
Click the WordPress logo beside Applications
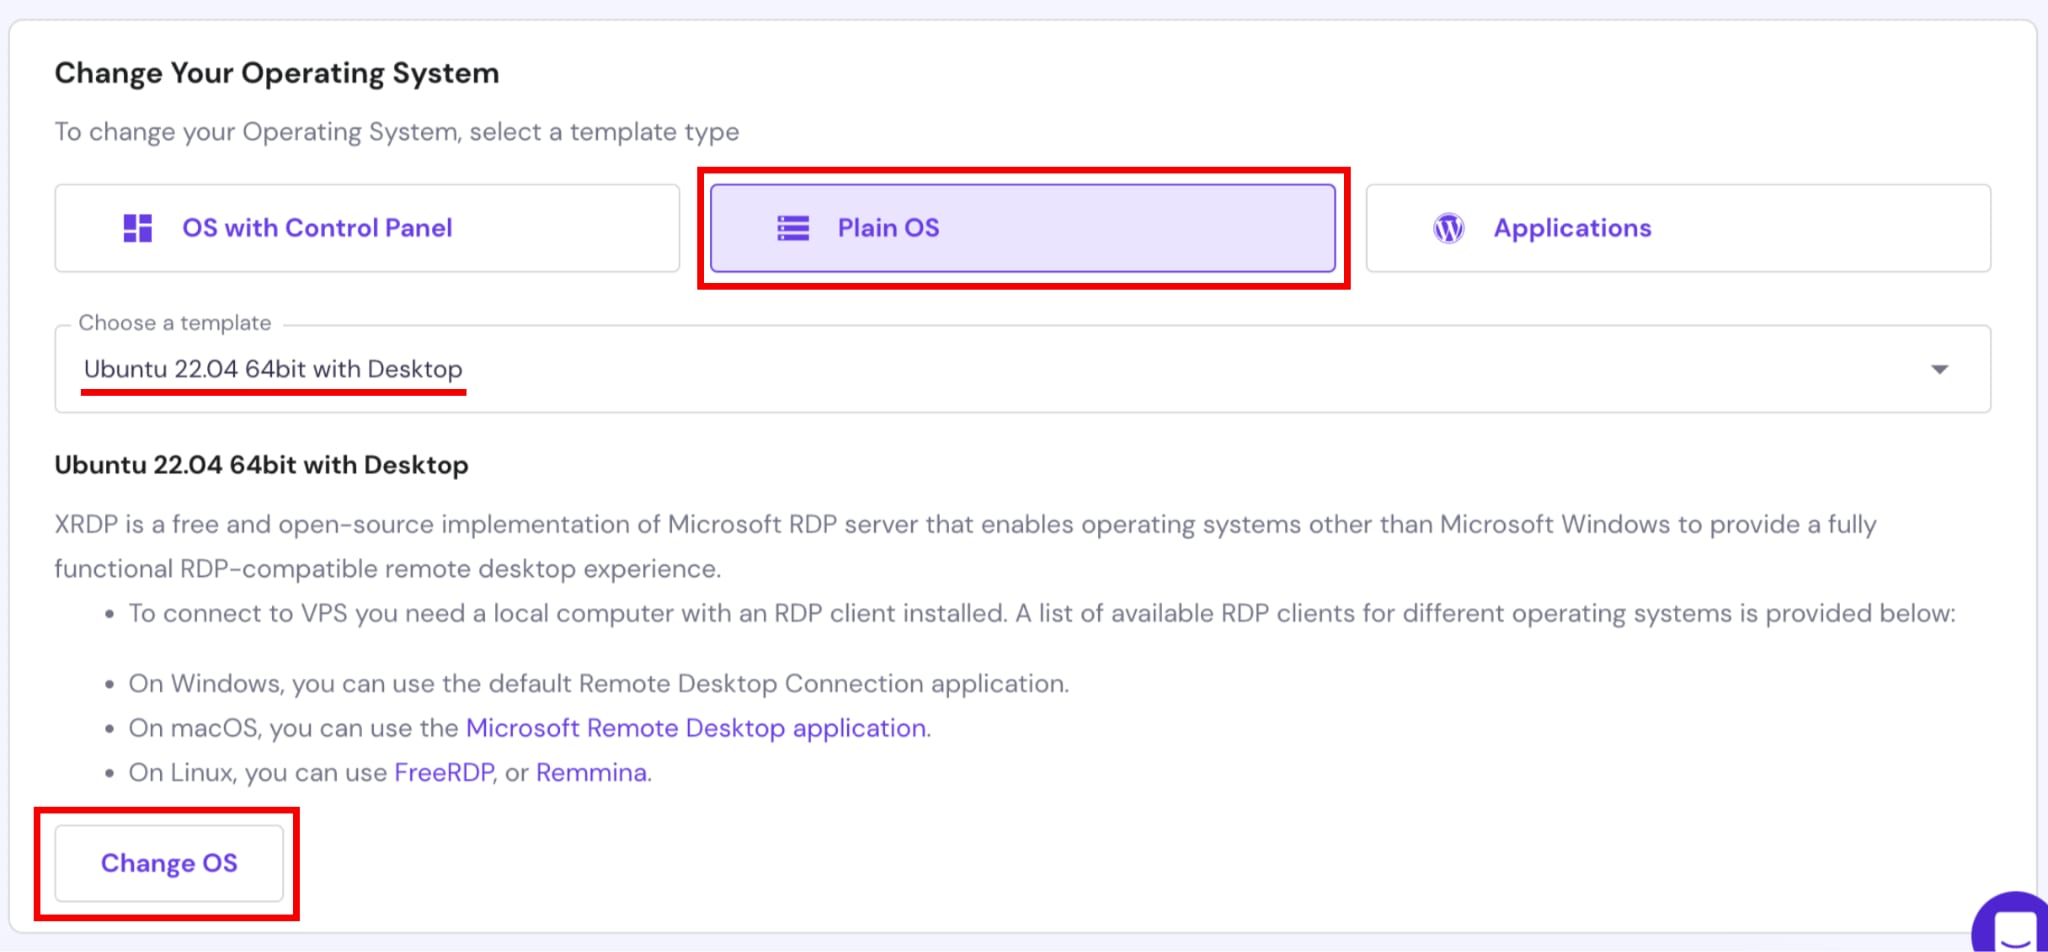(1448, 228)
